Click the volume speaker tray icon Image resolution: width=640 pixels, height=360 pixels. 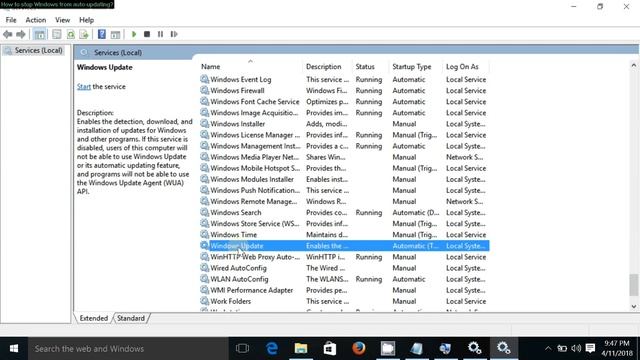click(x=576, y=349)
